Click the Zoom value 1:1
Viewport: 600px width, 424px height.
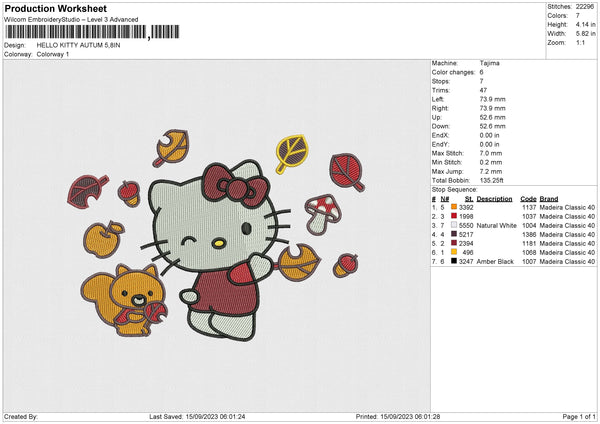click(x=580, y=42)
